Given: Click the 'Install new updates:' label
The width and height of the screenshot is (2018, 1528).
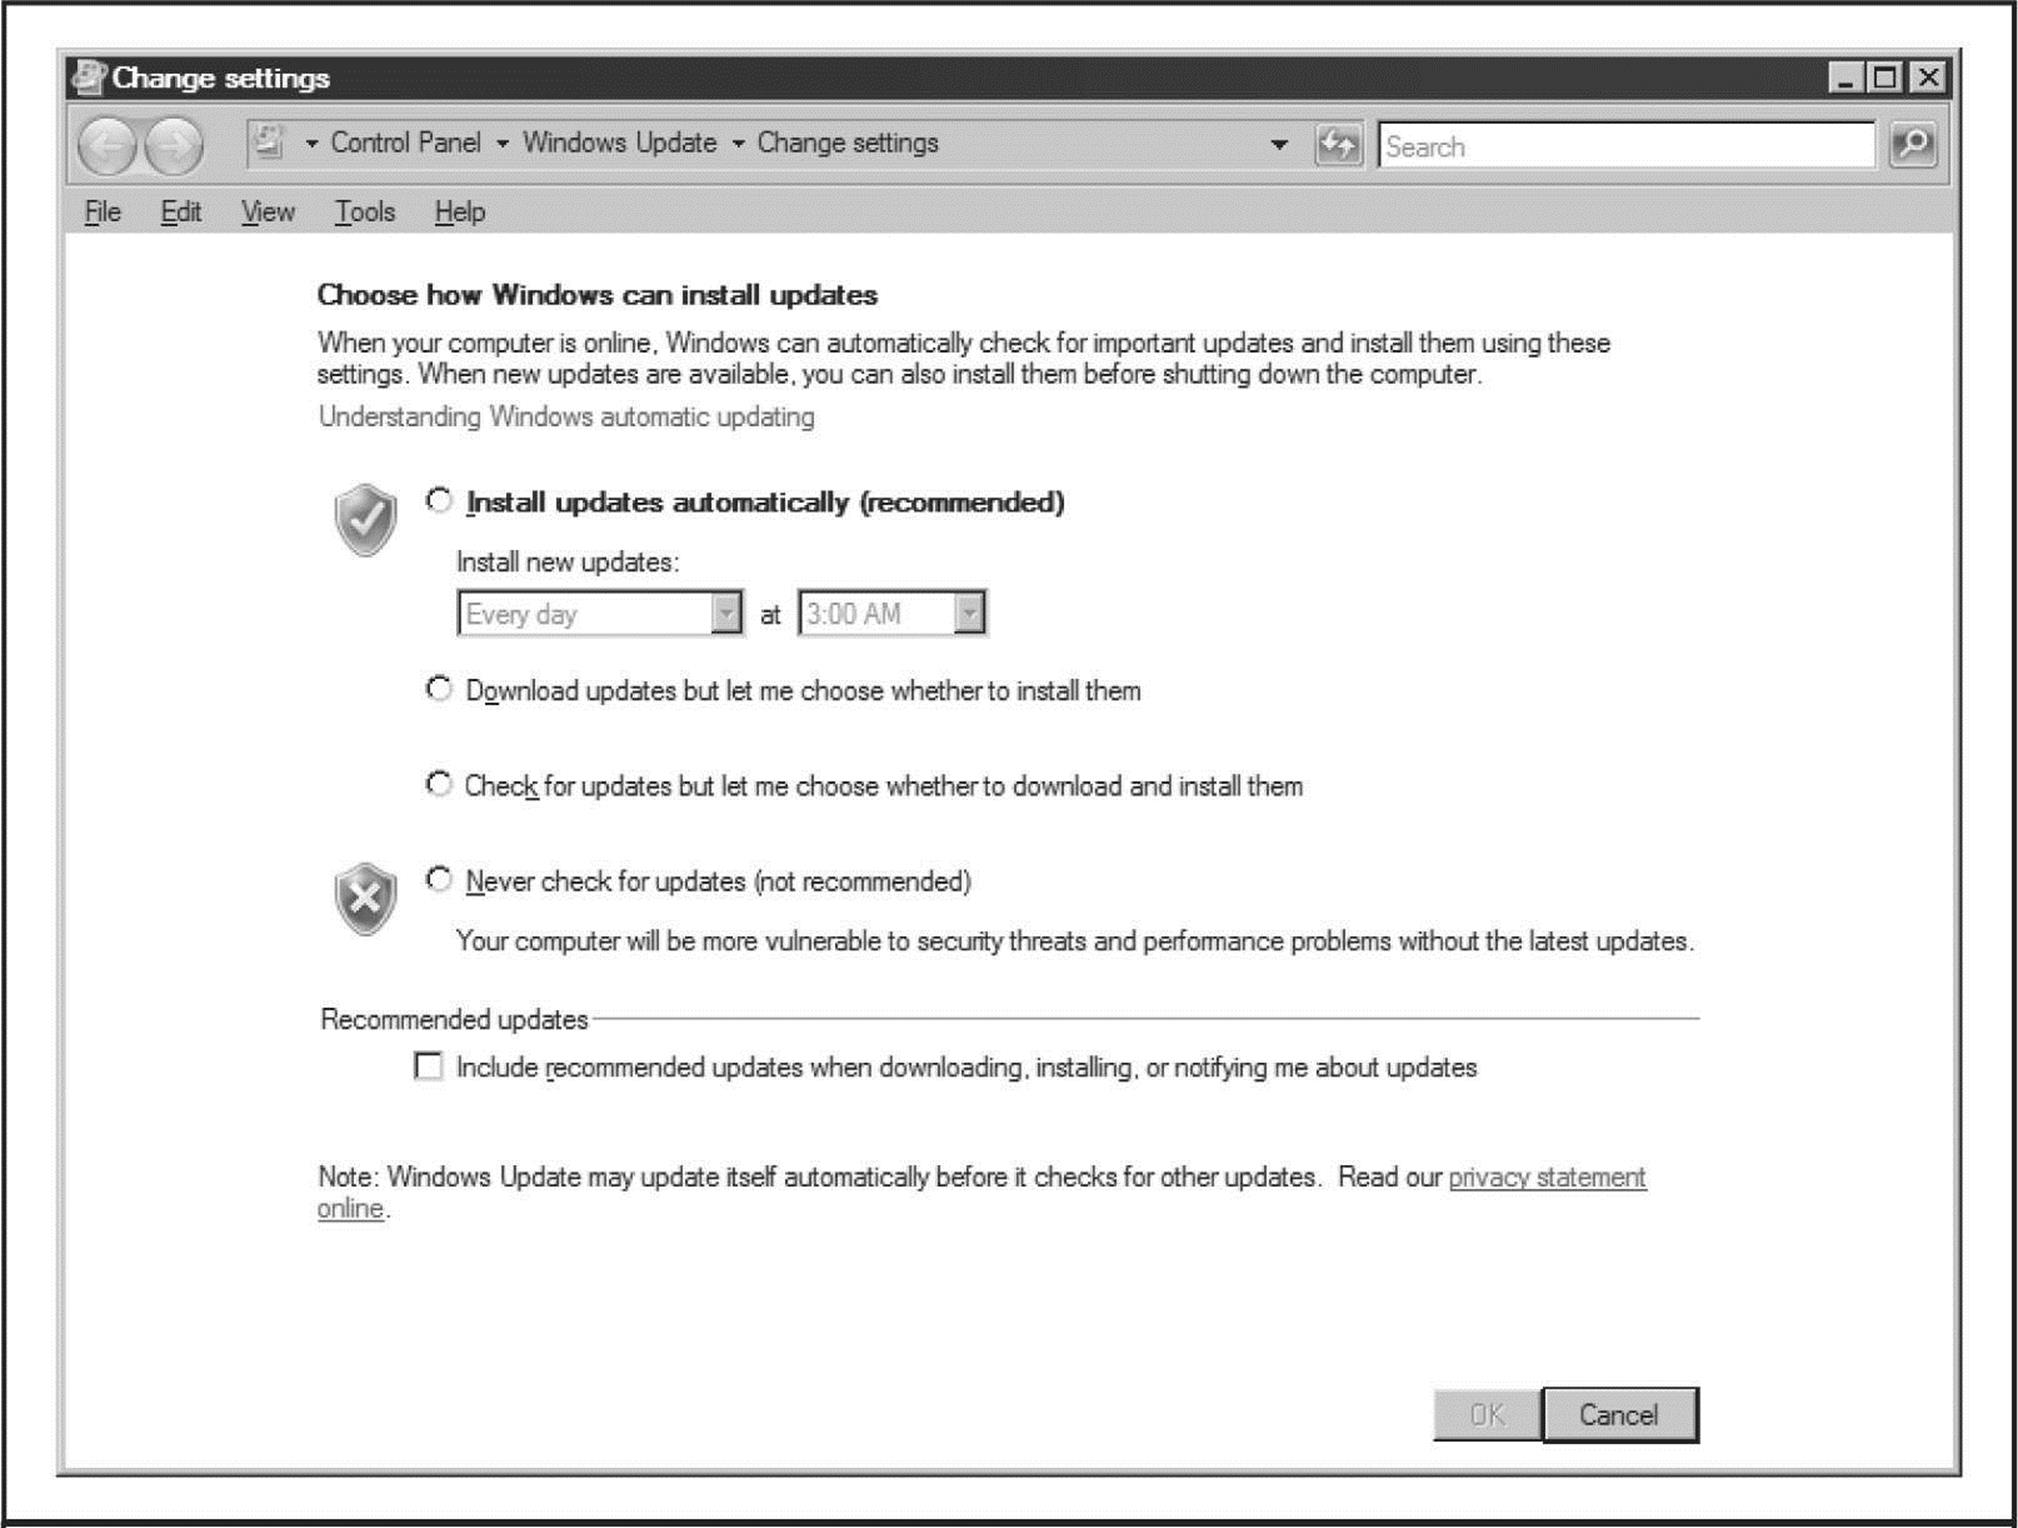Looking at the screenshot, I should [x=568, y=562].
